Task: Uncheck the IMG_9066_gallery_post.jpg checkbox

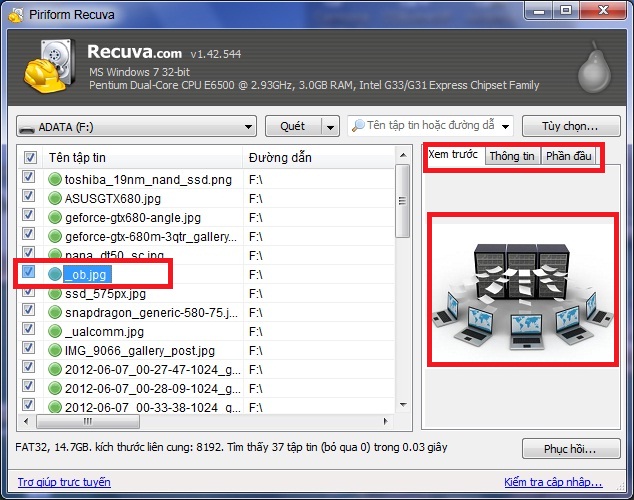Action: pos(28,348)
